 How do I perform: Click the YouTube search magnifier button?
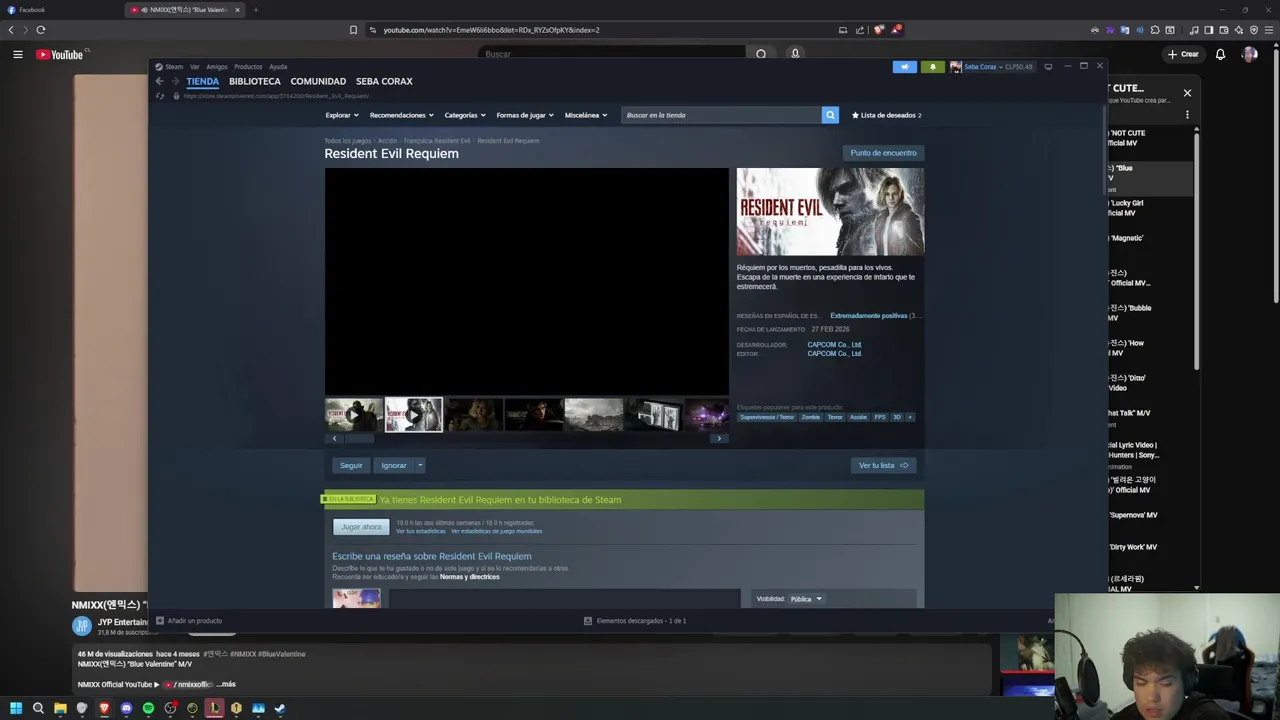coord(761,54)
